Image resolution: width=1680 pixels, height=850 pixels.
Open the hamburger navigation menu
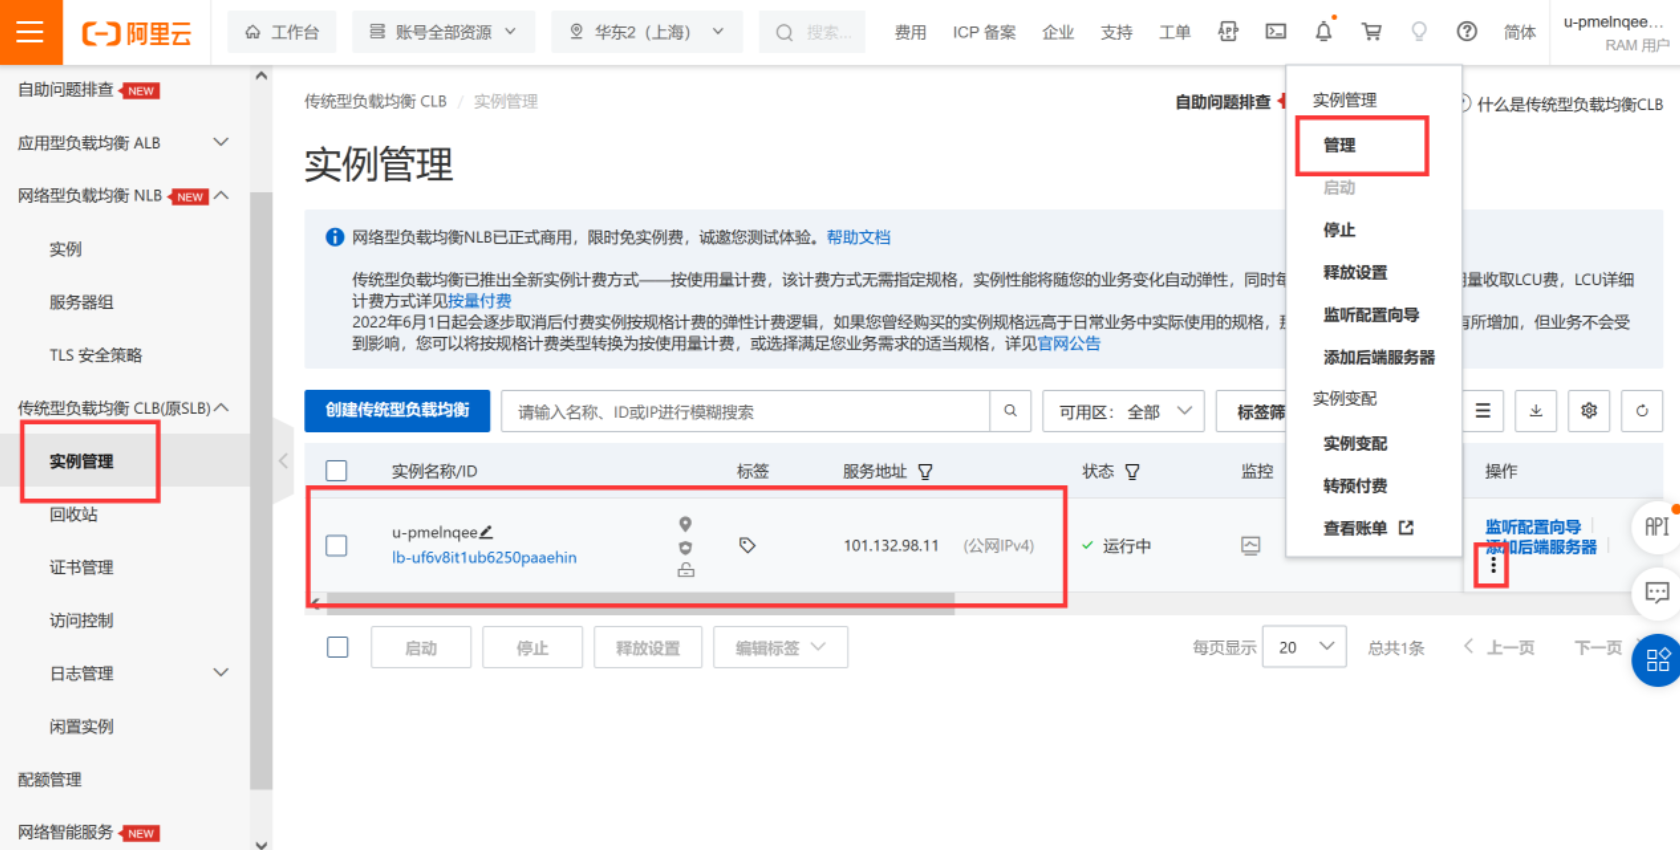point(30,32)
